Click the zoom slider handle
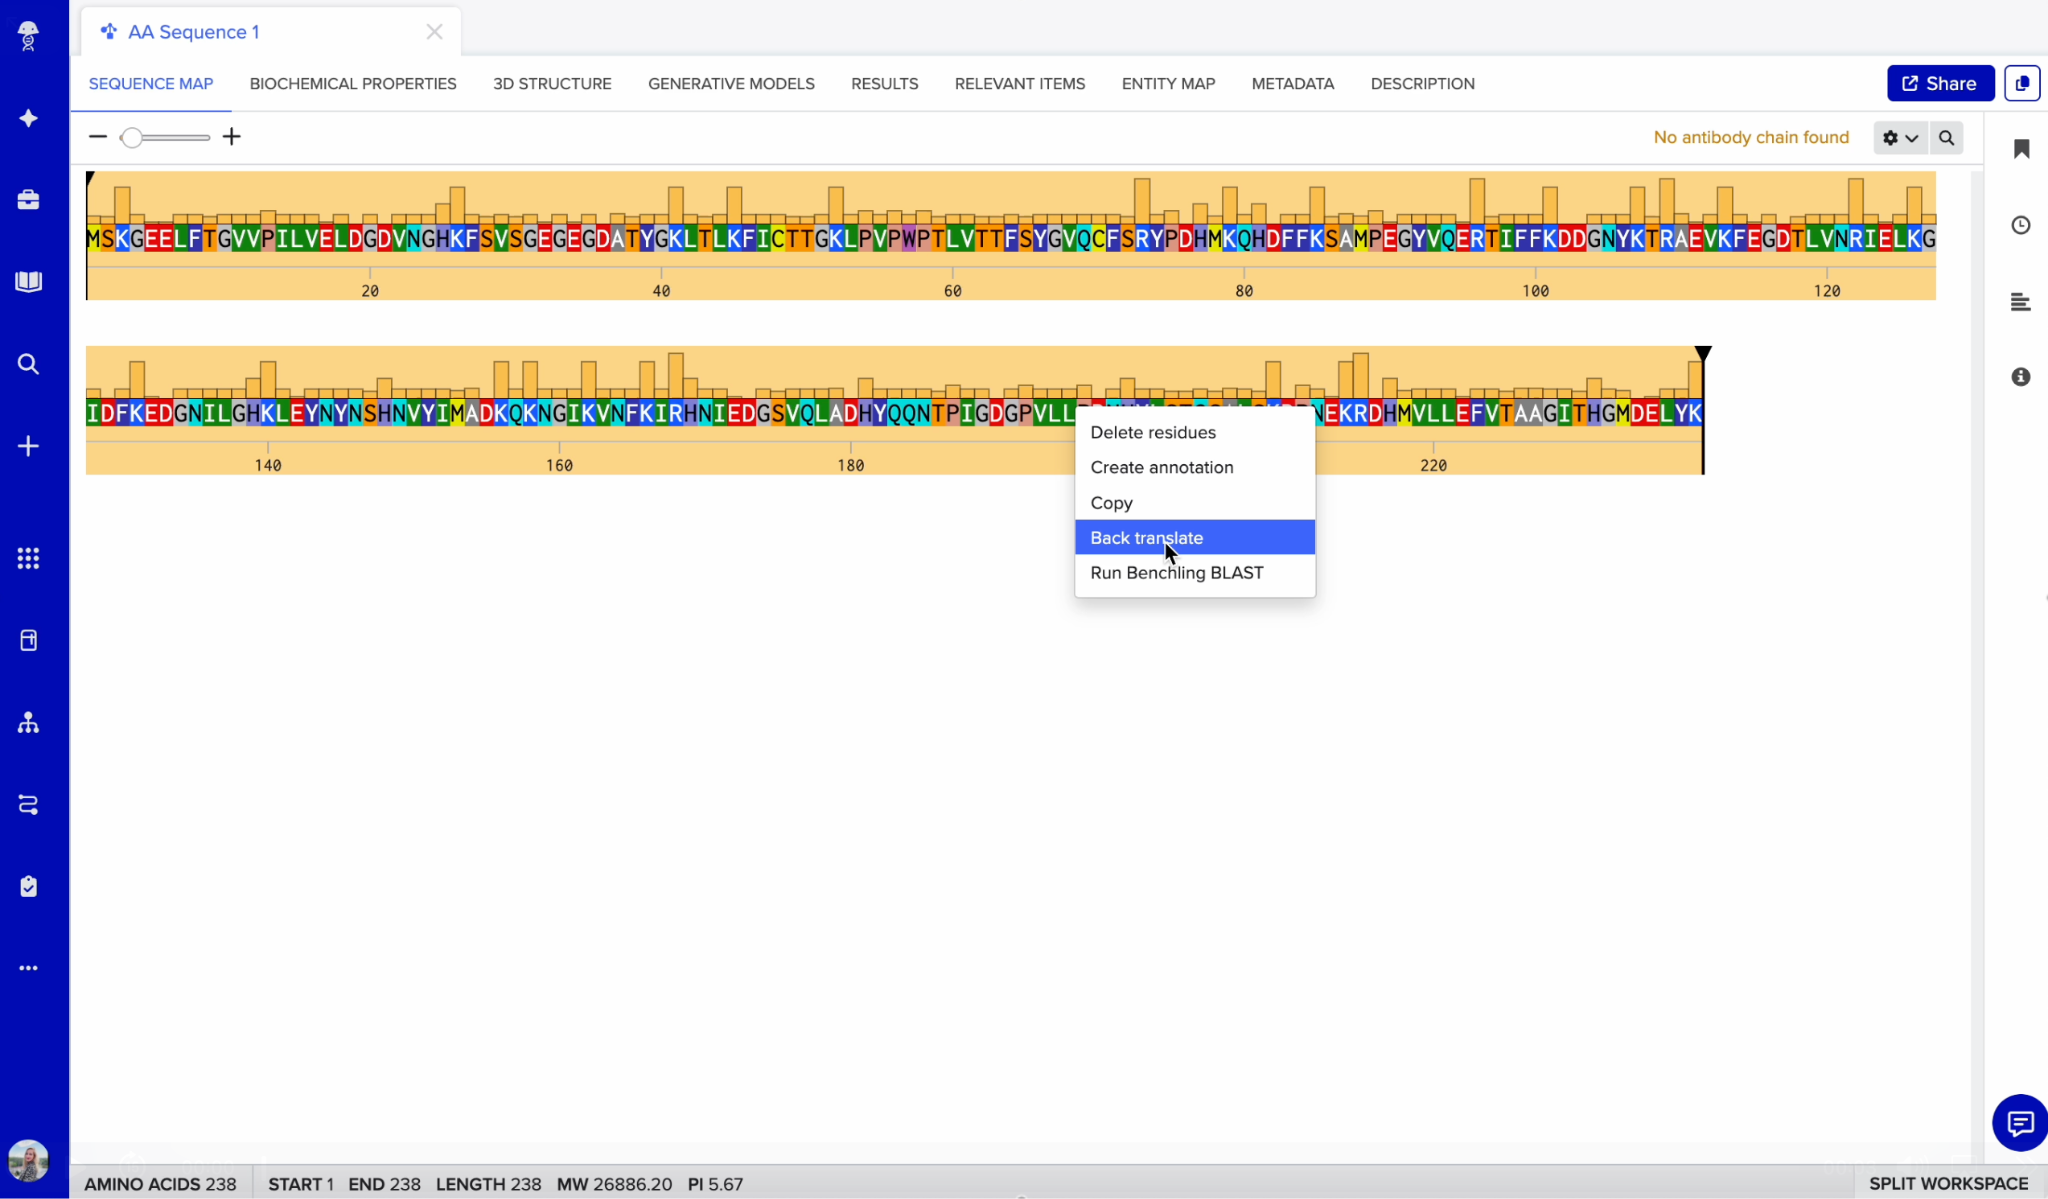The image size is (2048, 1199). 131,137
